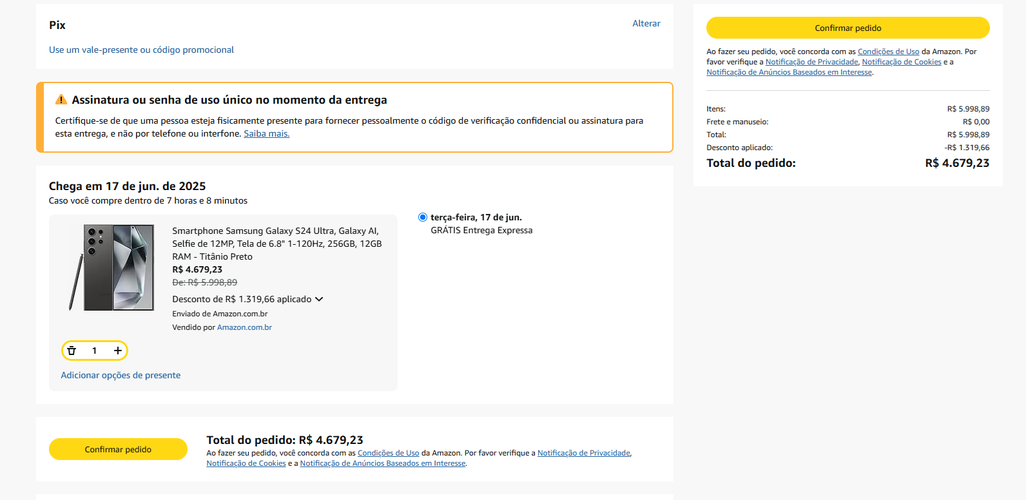Open Notificação de Cookies in right sidebar
The height and width of the screenshot is (500, 1026).
pos(902,62)
